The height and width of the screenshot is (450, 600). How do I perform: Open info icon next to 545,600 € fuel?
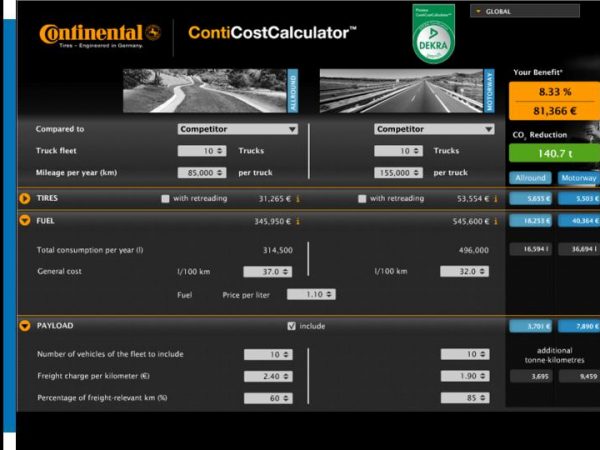[496, 221]
